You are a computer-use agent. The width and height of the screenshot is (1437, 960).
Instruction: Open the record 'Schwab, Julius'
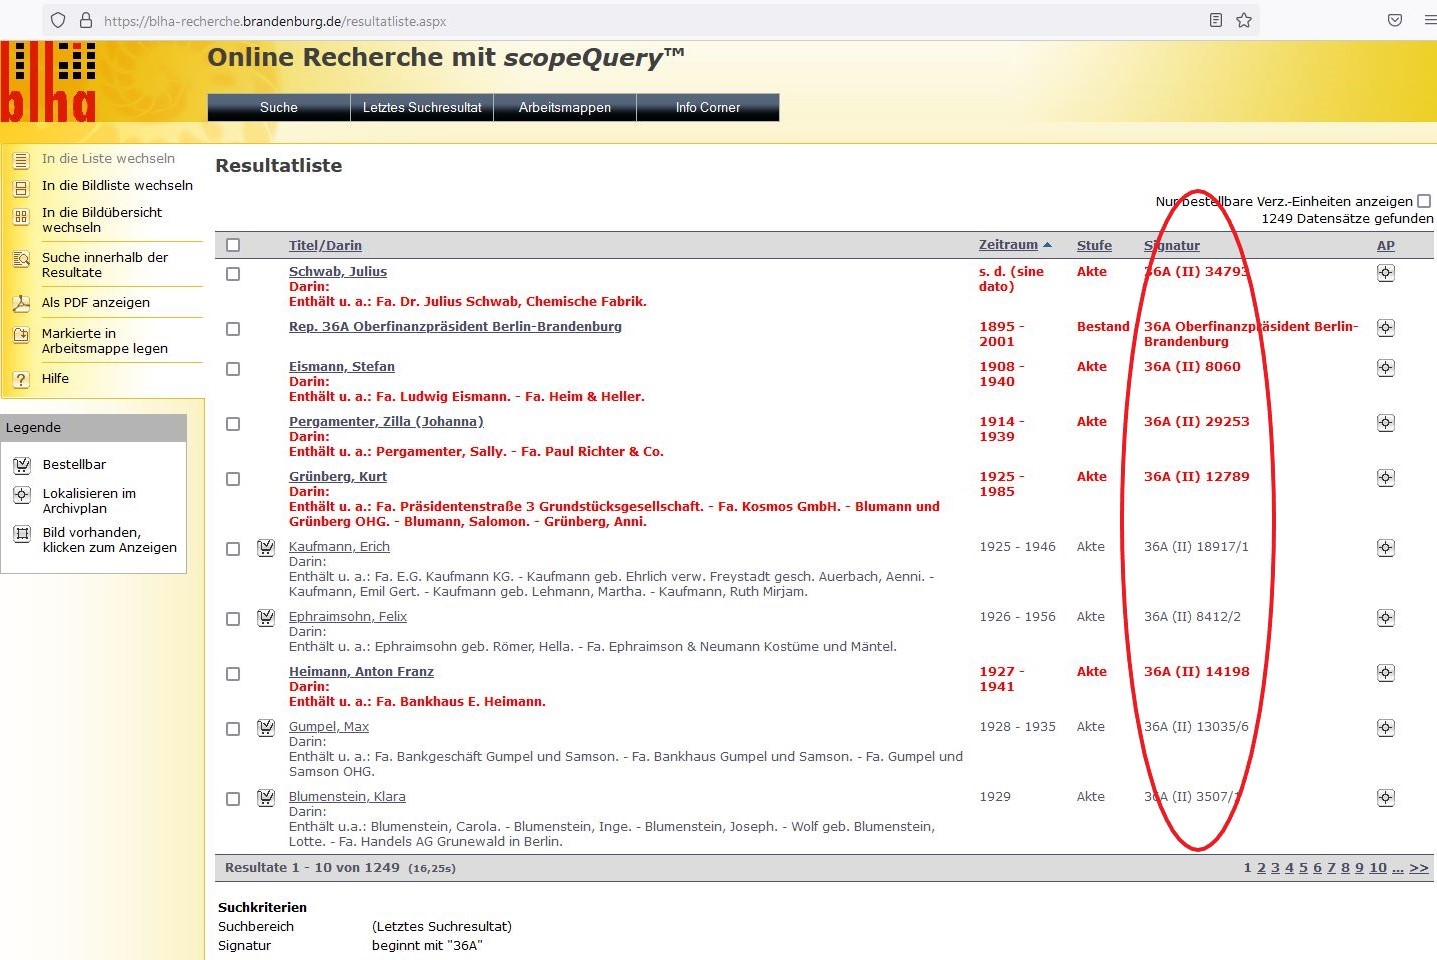pyautogui.click(x=338, y=272)
